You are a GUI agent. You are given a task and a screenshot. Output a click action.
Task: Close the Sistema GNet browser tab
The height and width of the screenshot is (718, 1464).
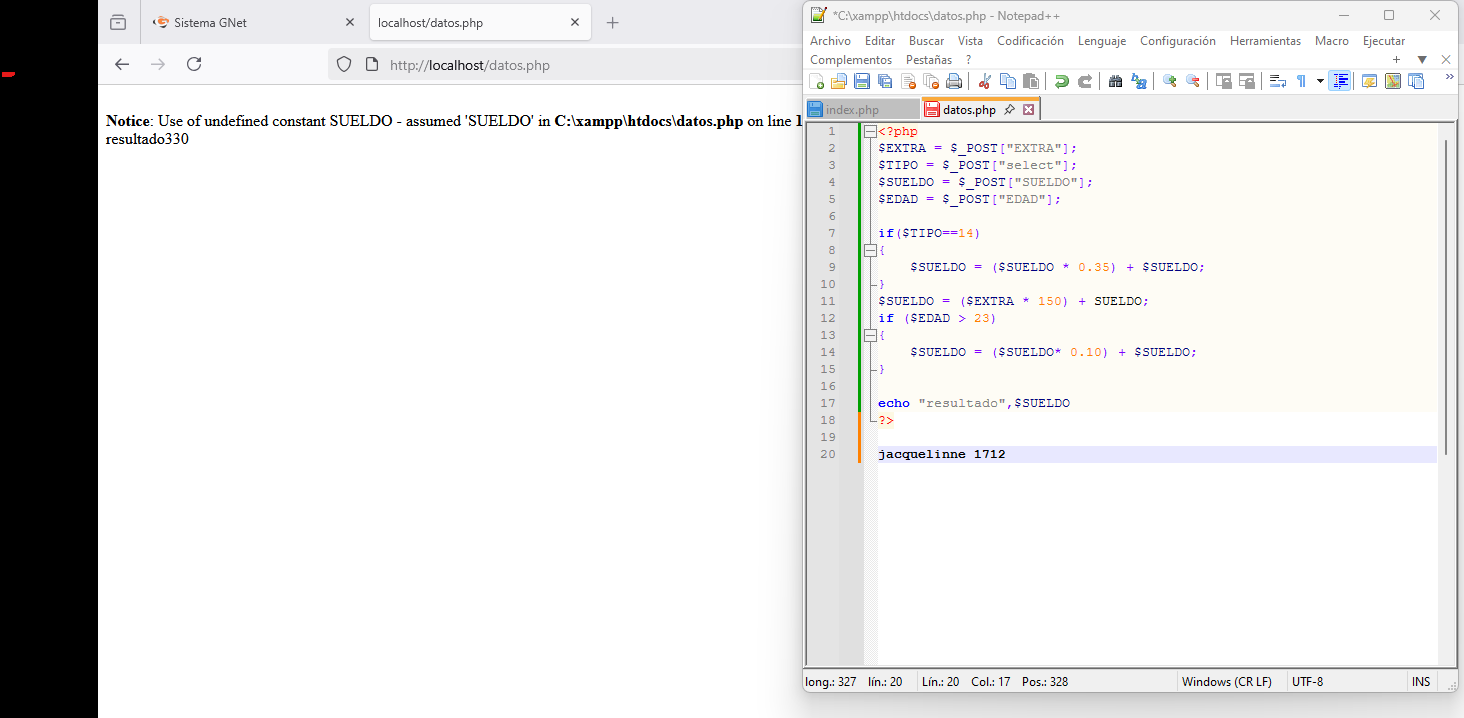350,22
